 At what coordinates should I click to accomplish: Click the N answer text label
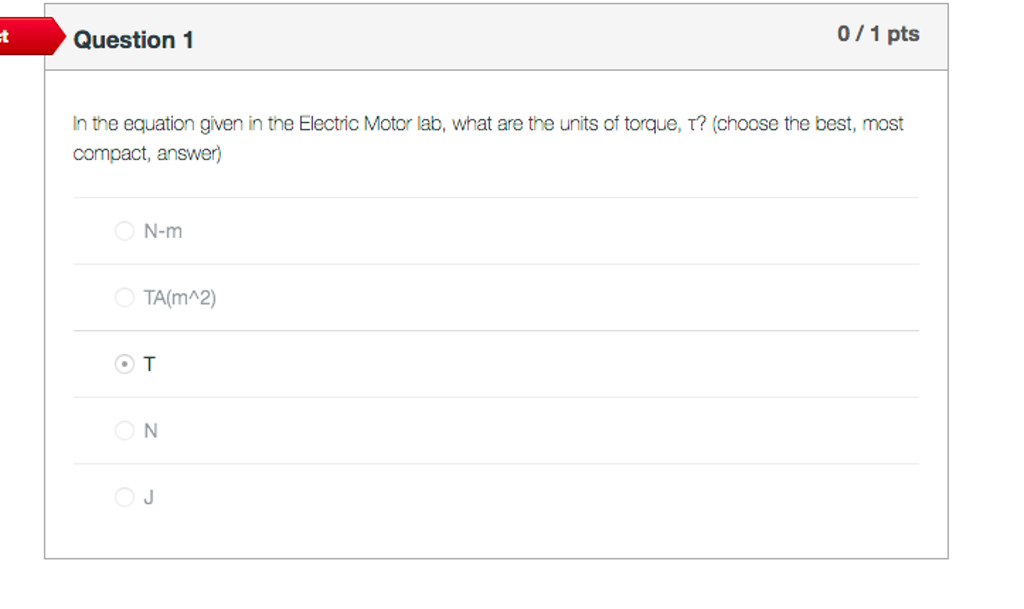pos(149,430)
